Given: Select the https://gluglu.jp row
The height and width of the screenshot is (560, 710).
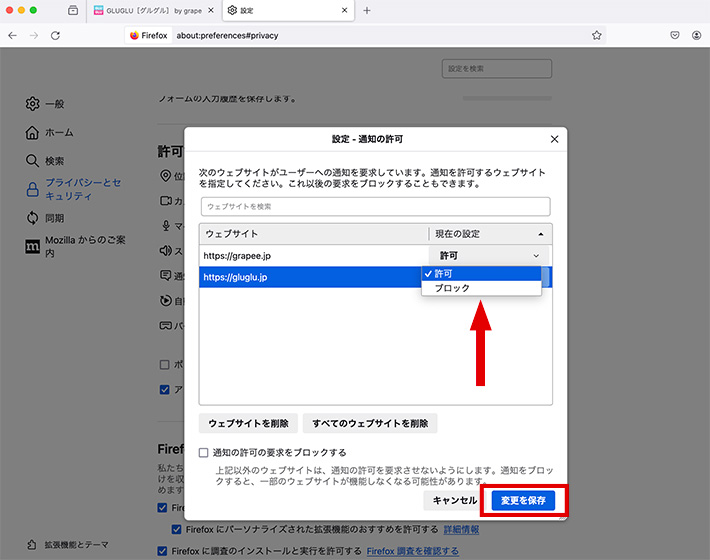Looking at the screenshot, I should point(310,277).
